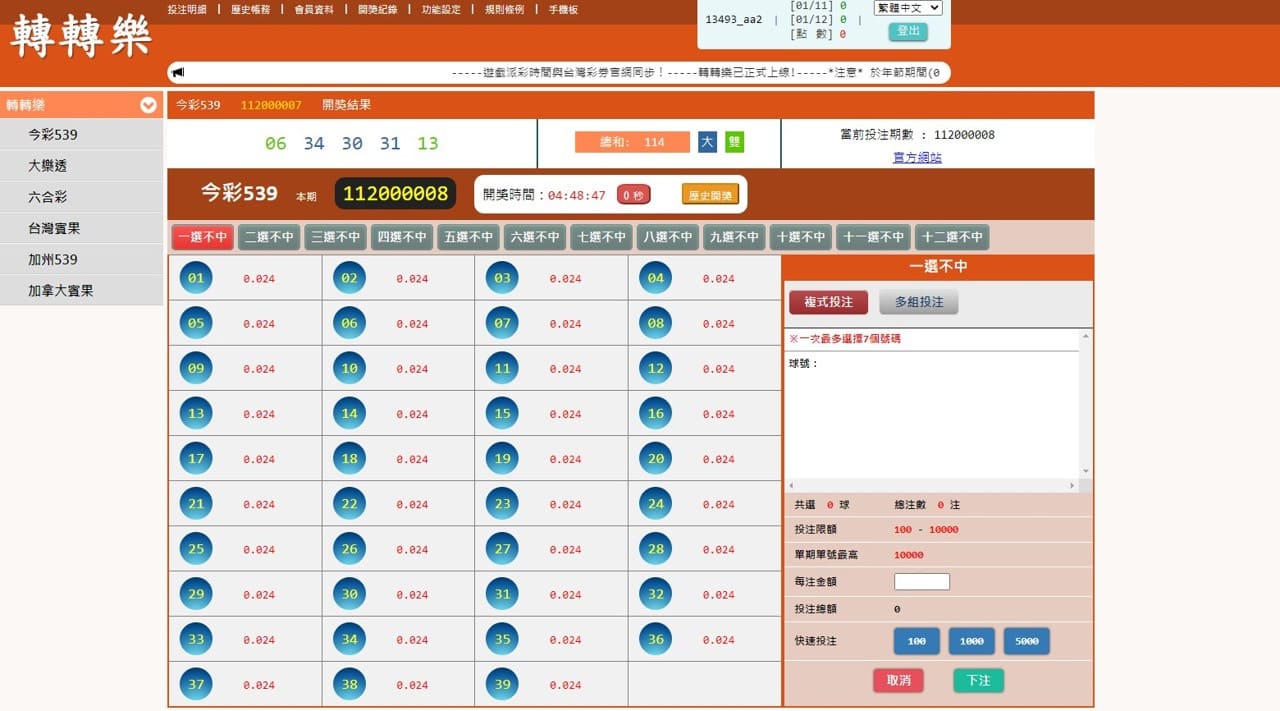
Task: Pick ball 12
Action: click(x=655, y=368)
